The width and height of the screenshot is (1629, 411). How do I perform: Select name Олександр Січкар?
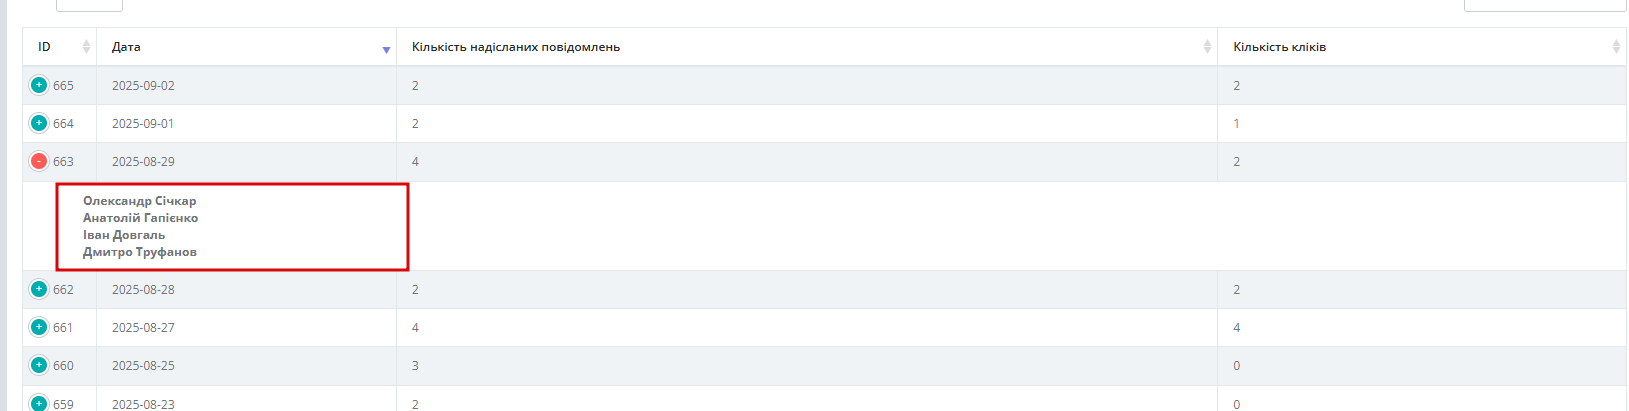pos(139,201)
